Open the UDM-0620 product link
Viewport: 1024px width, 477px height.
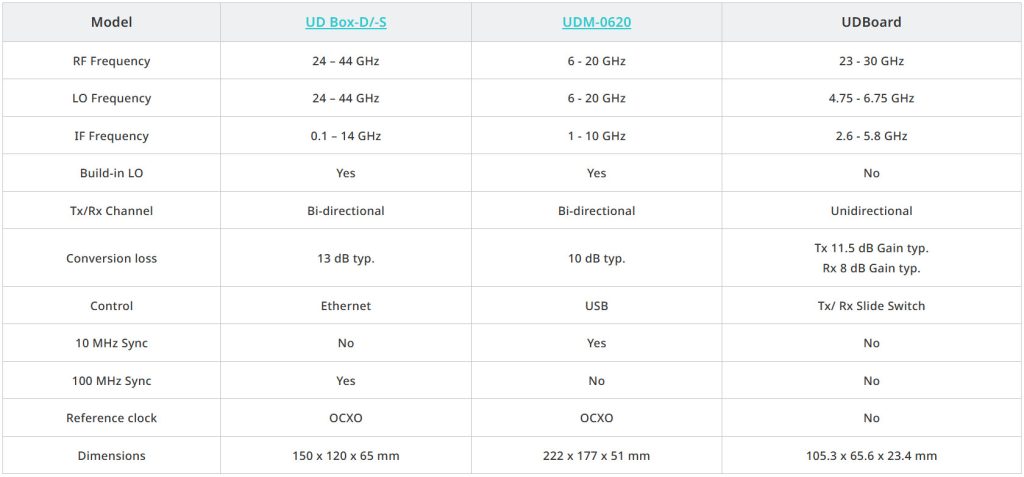(596, 22)
